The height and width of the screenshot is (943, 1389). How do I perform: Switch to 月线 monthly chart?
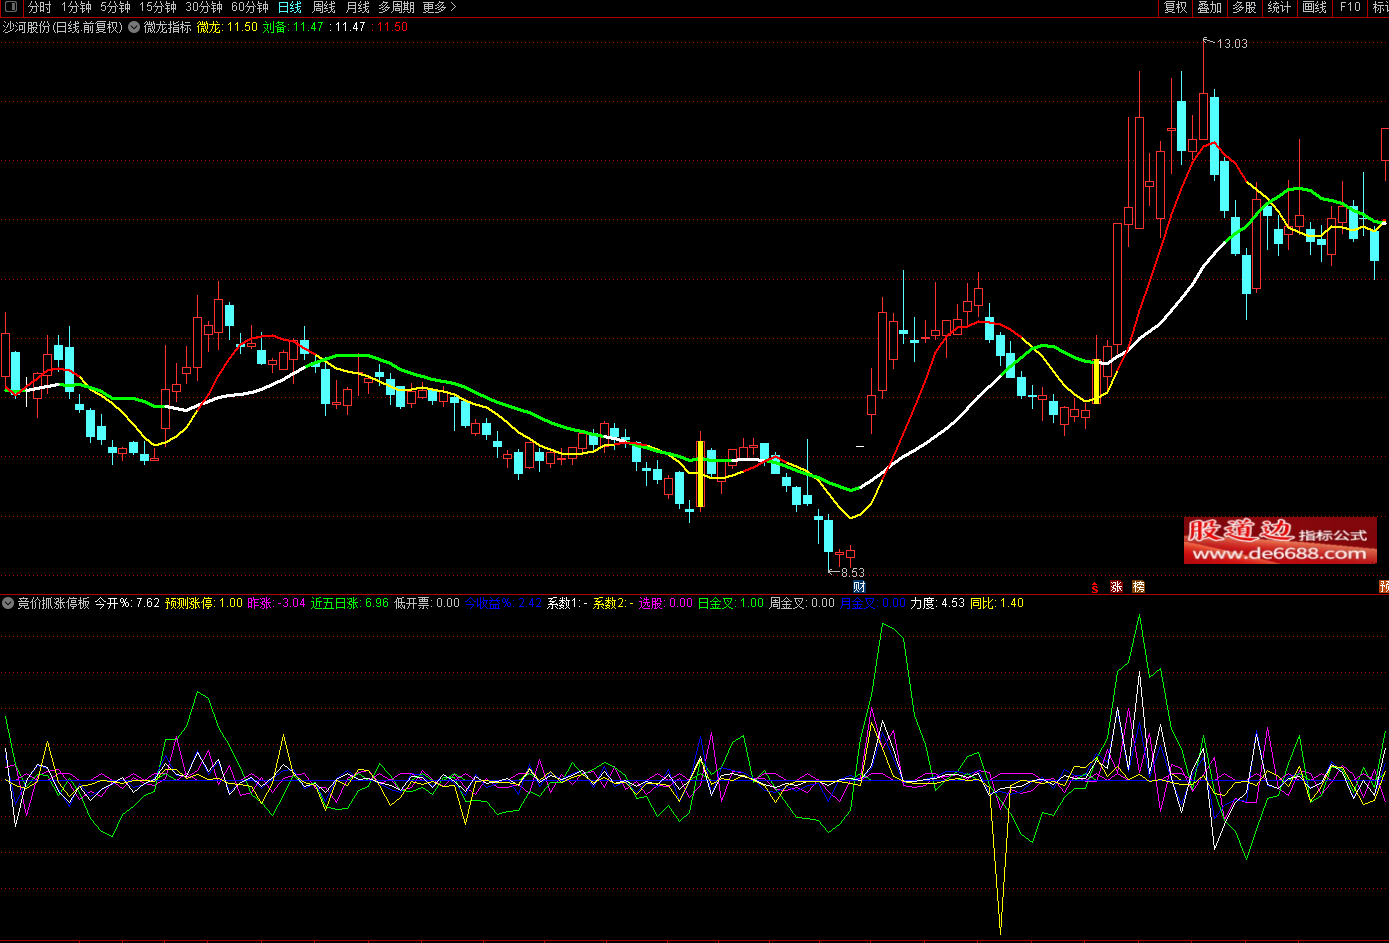357,7
